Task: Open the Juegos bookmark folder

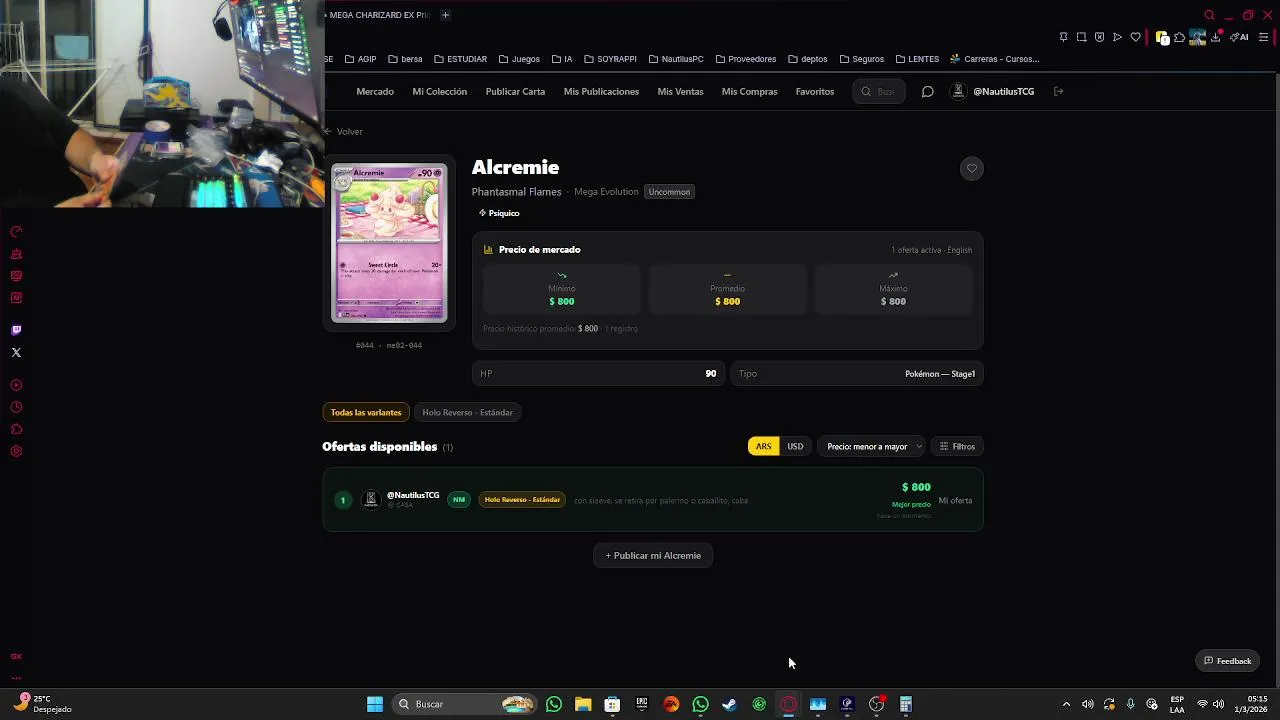Action: [519, 59]
